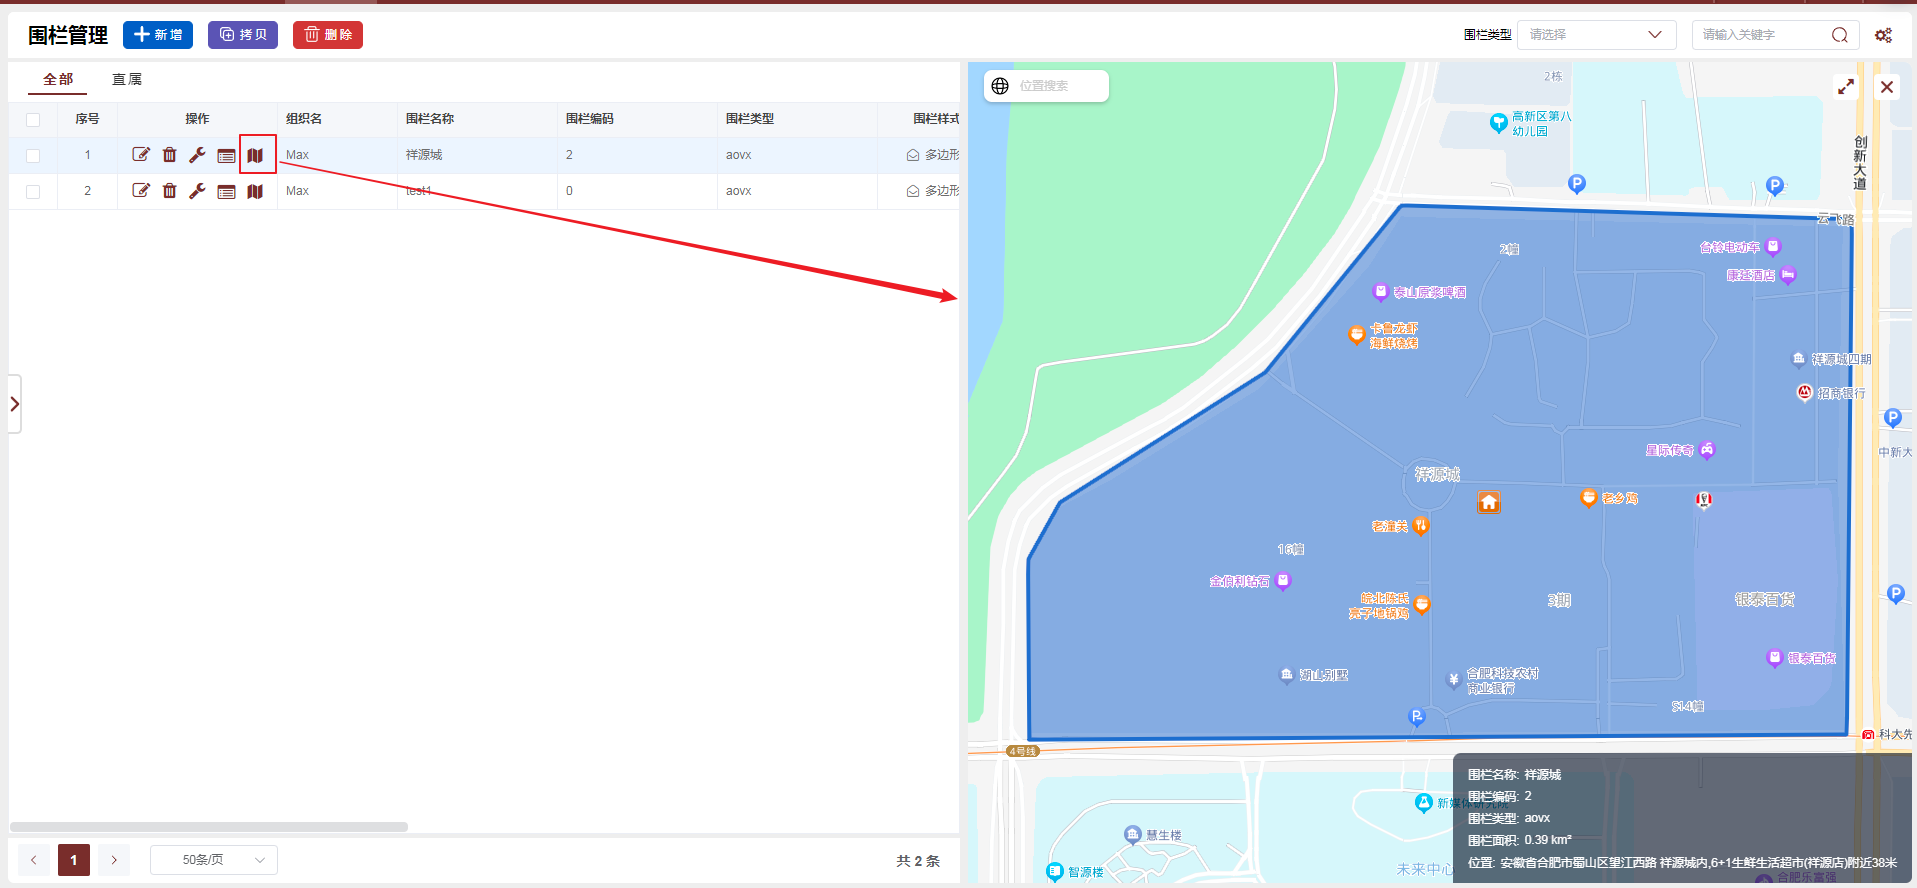Click the red 删除 button
Image resolution: width=1917 pixels, height=888 pixels.
pyautogui.click(x=328, y=35)
